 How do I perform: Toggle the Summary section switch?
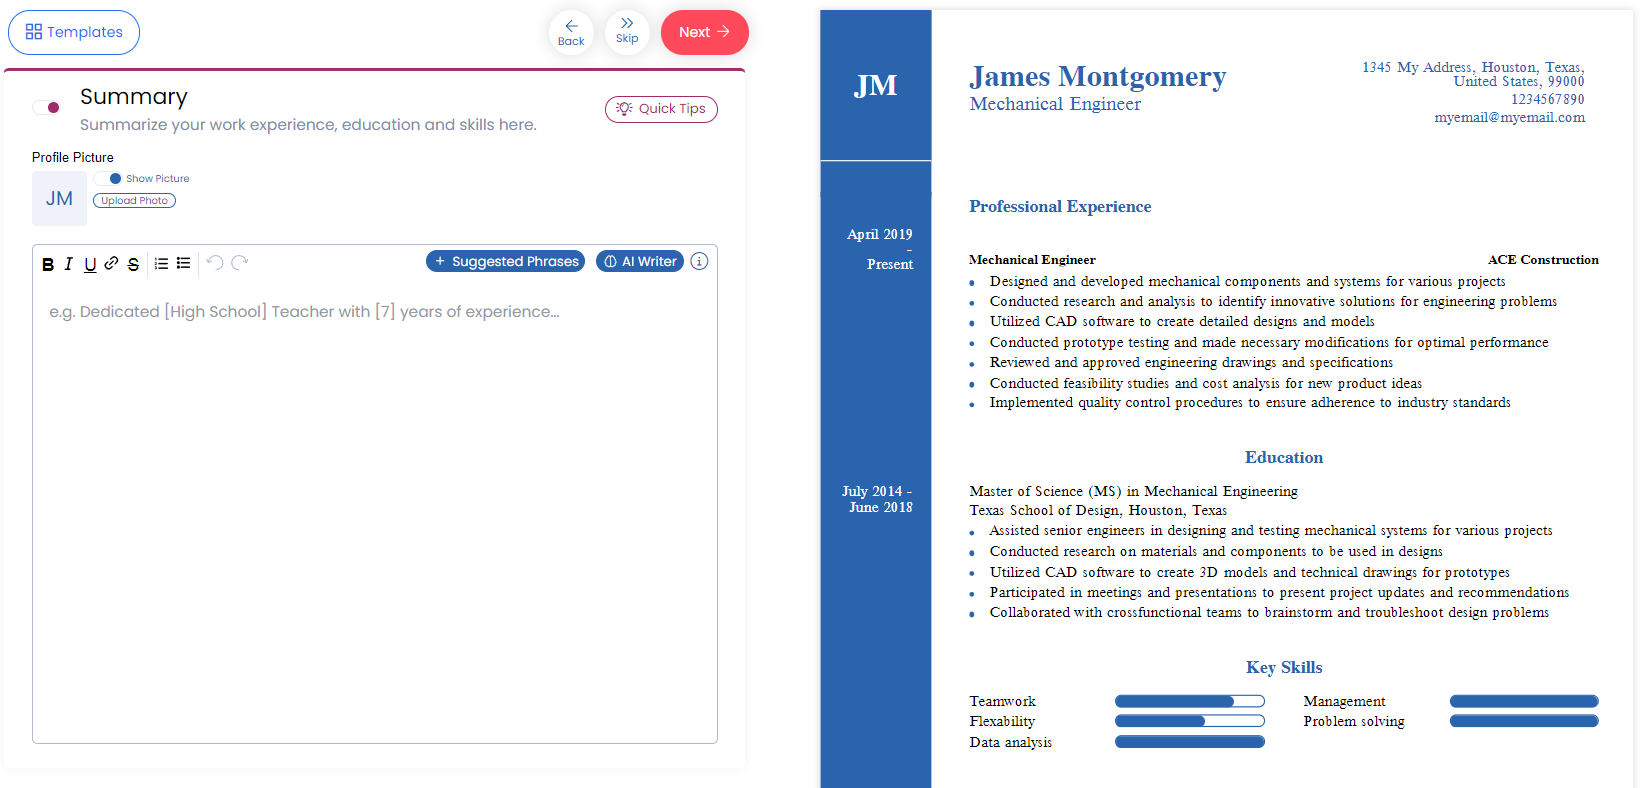46,107
